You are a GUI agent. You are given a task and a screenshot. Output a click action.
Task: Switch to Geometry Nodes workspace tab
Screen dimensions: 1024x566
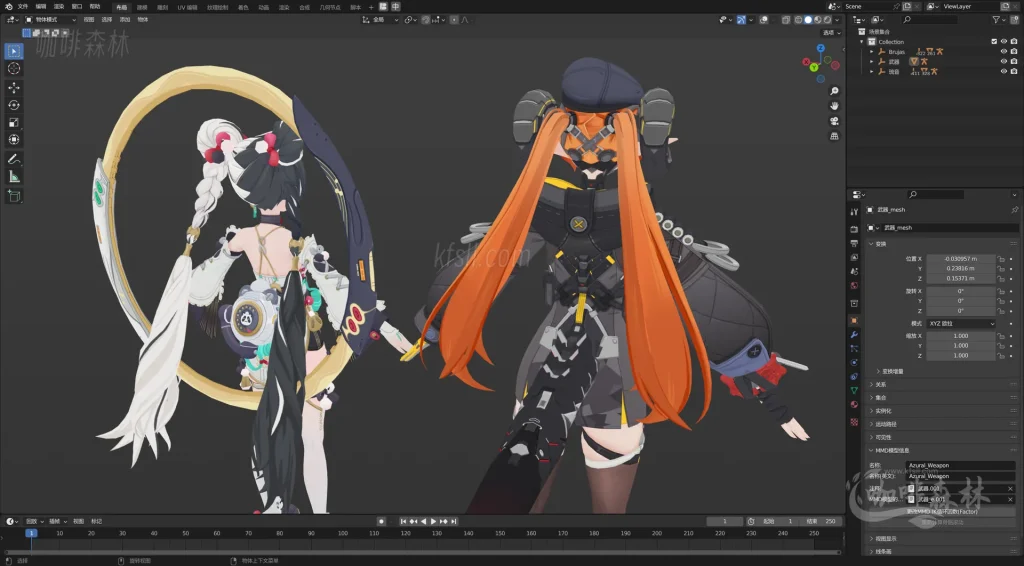(x=329, y=7)
